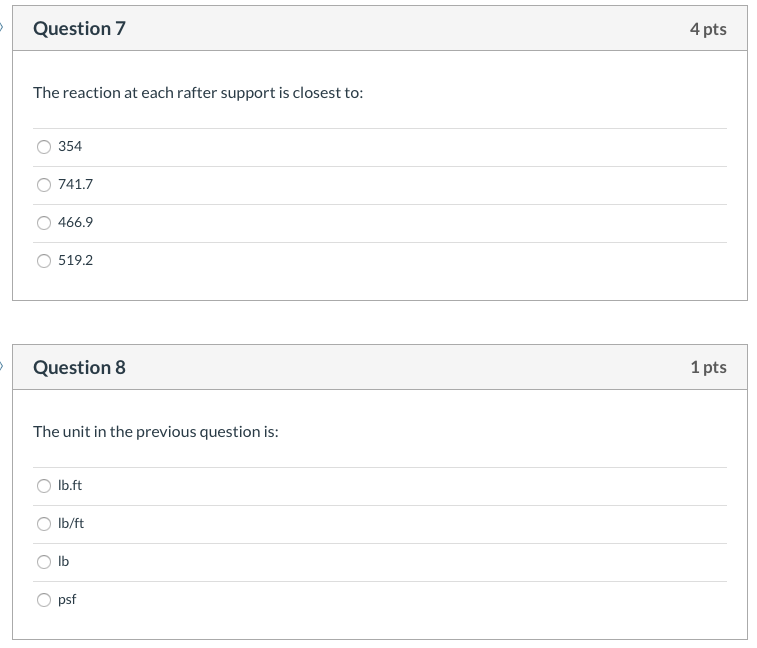
Task: Click the Question 7 header title
Action: click(x=79, y=29)
